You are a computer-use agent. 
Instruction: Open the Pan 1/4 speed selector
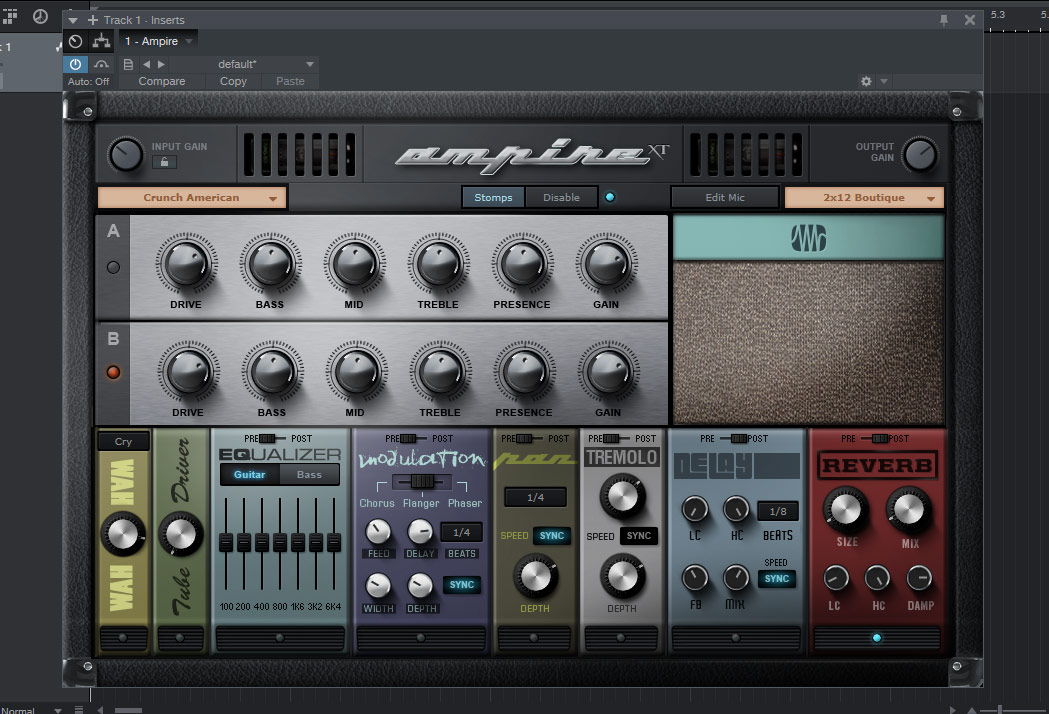point(535,497)
